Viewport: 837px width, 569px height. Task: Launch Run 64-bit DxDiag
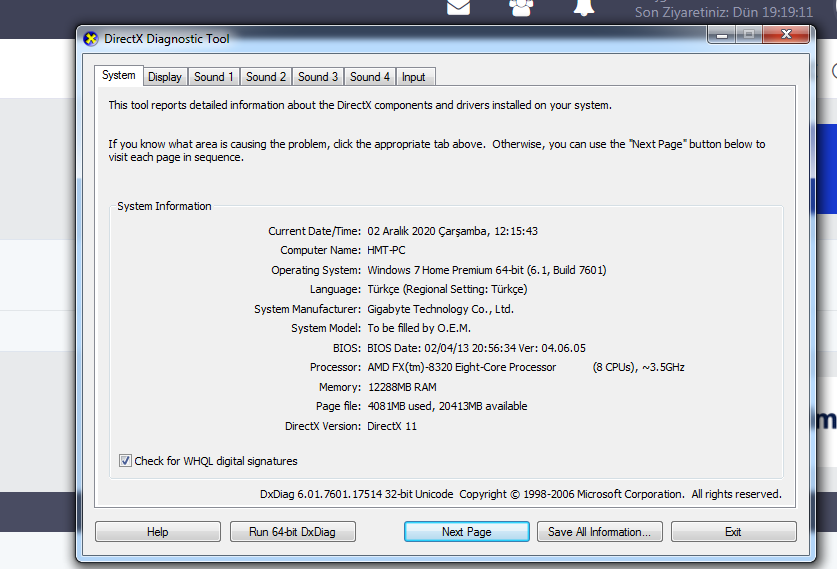pyautogui.click(x=293, y=532)
